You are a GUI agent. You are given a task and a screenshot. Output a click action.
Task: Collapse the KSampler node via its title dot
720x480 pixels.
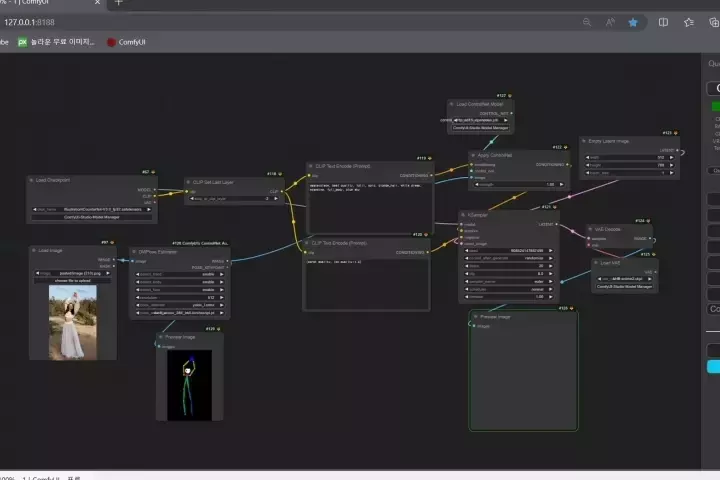pos(463,215)
